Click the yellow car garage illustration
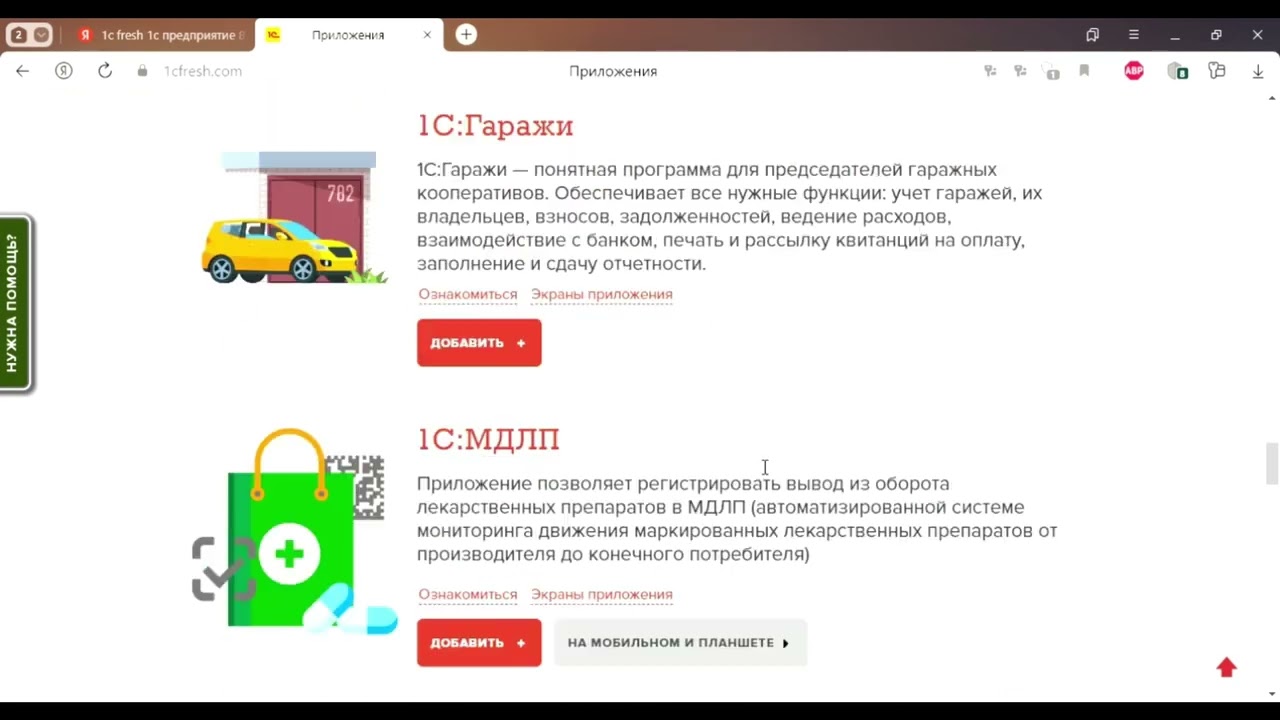 tap(295, 218)
